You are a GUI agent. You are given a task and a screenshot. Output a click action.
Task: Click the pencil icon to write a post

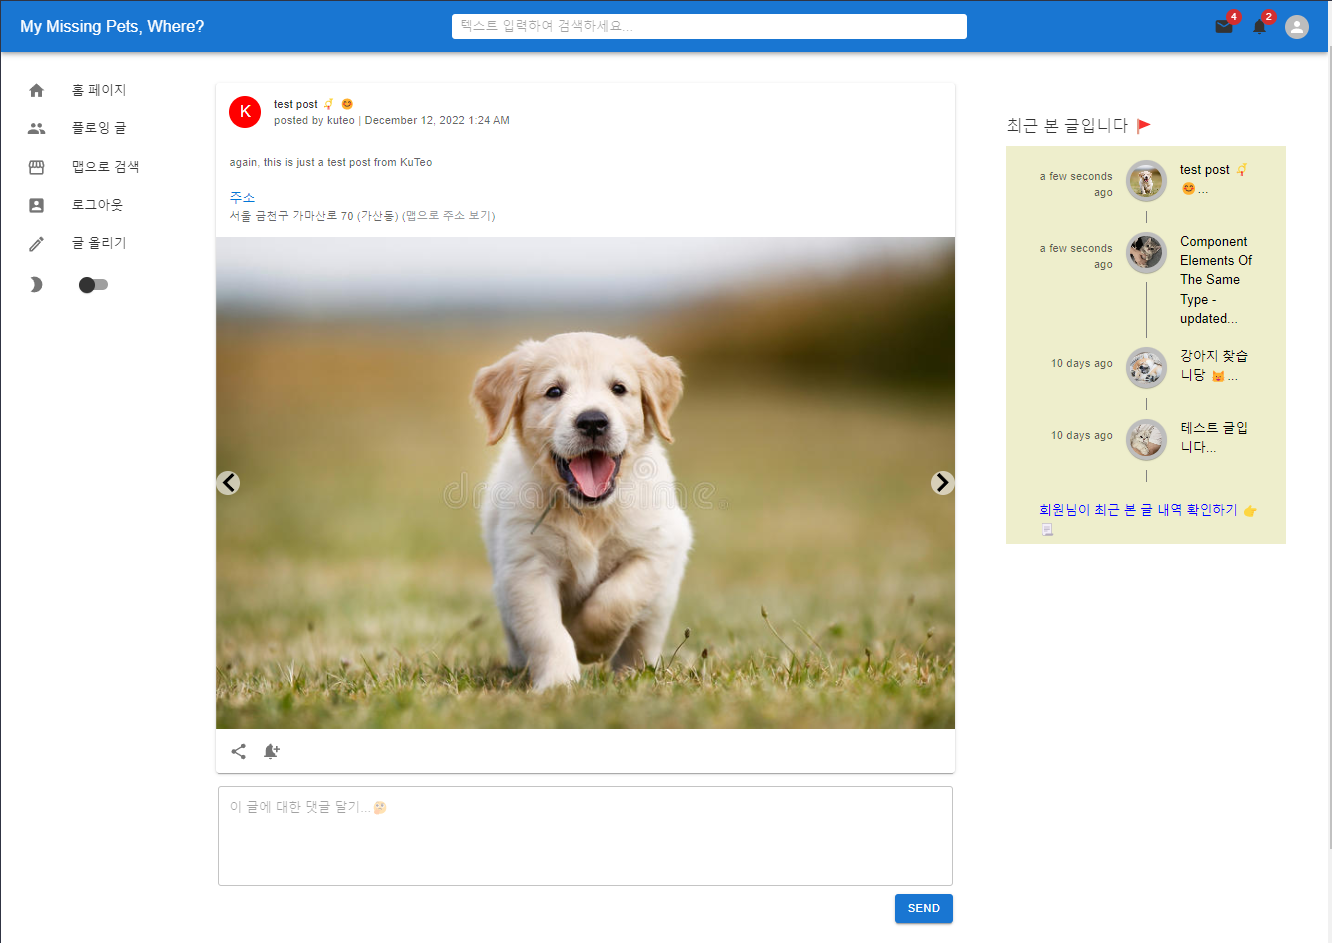pyautogui.click(x=36, y=243)
